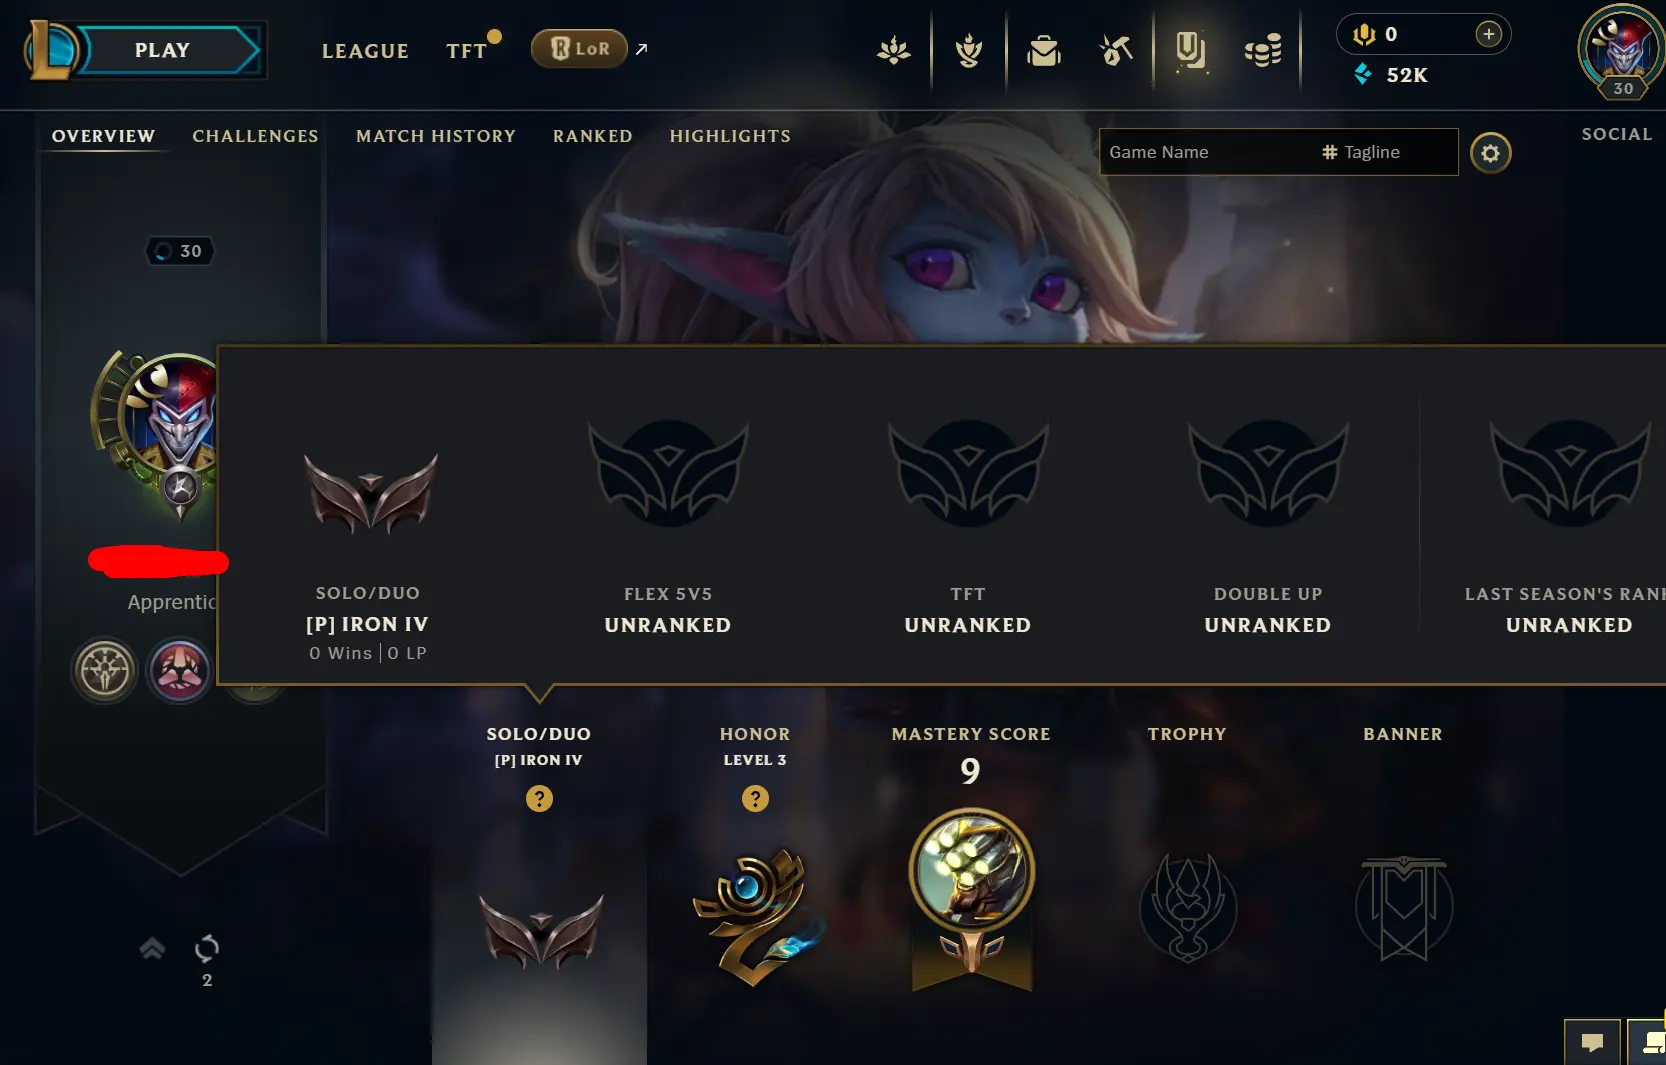Open Legends of Runeterra LoR link
The image size is (1666, 1065).
[580, 48]
